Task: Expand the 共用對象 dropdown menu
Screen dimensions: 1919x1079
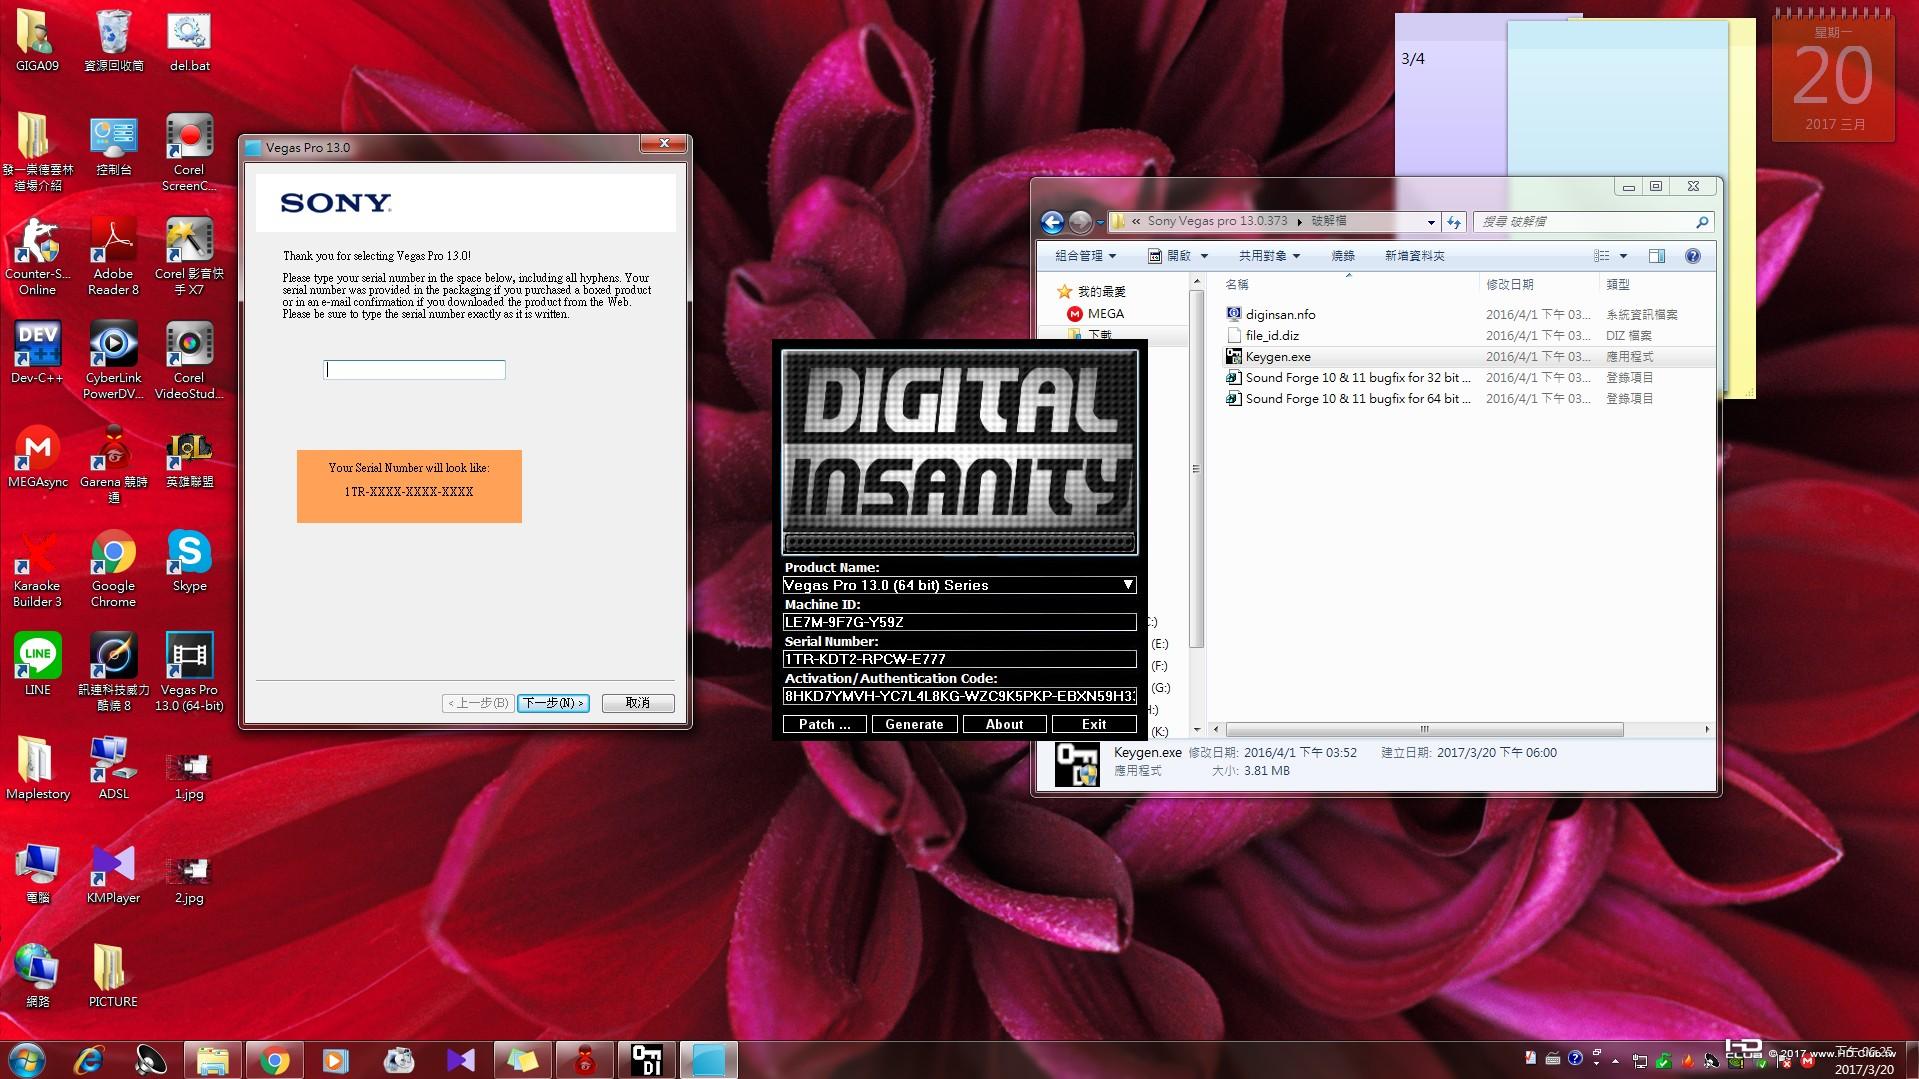Action: tap(1269, 256)
